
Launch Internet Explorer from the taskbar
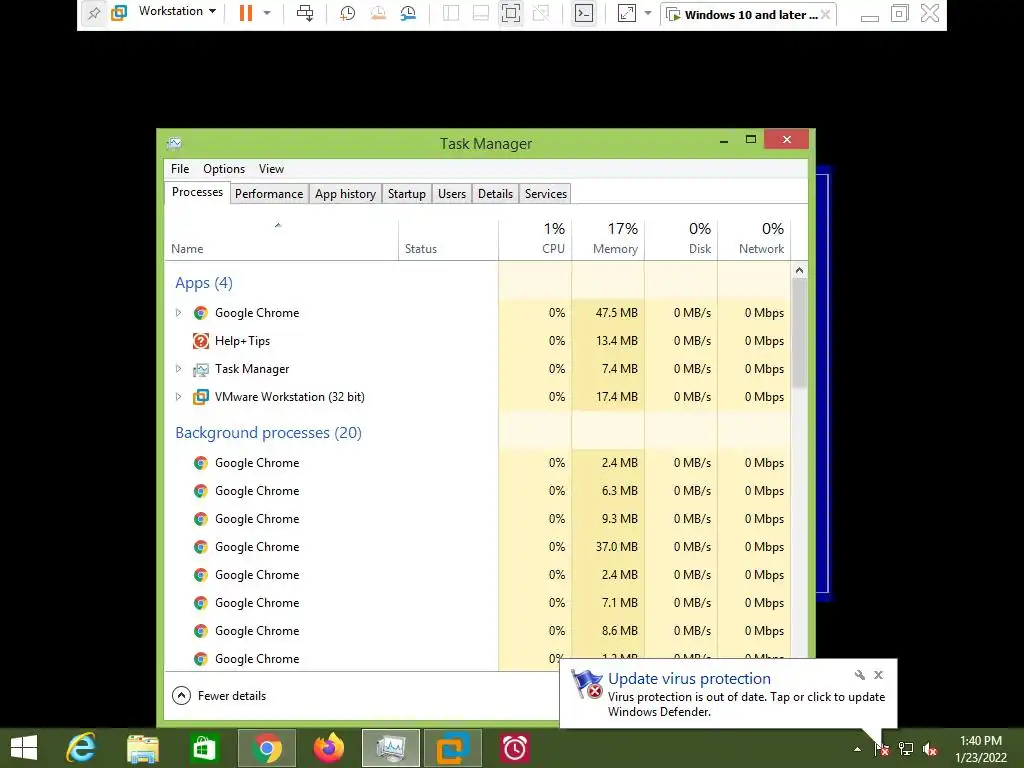pyautogui.click(x=81, y=748)
